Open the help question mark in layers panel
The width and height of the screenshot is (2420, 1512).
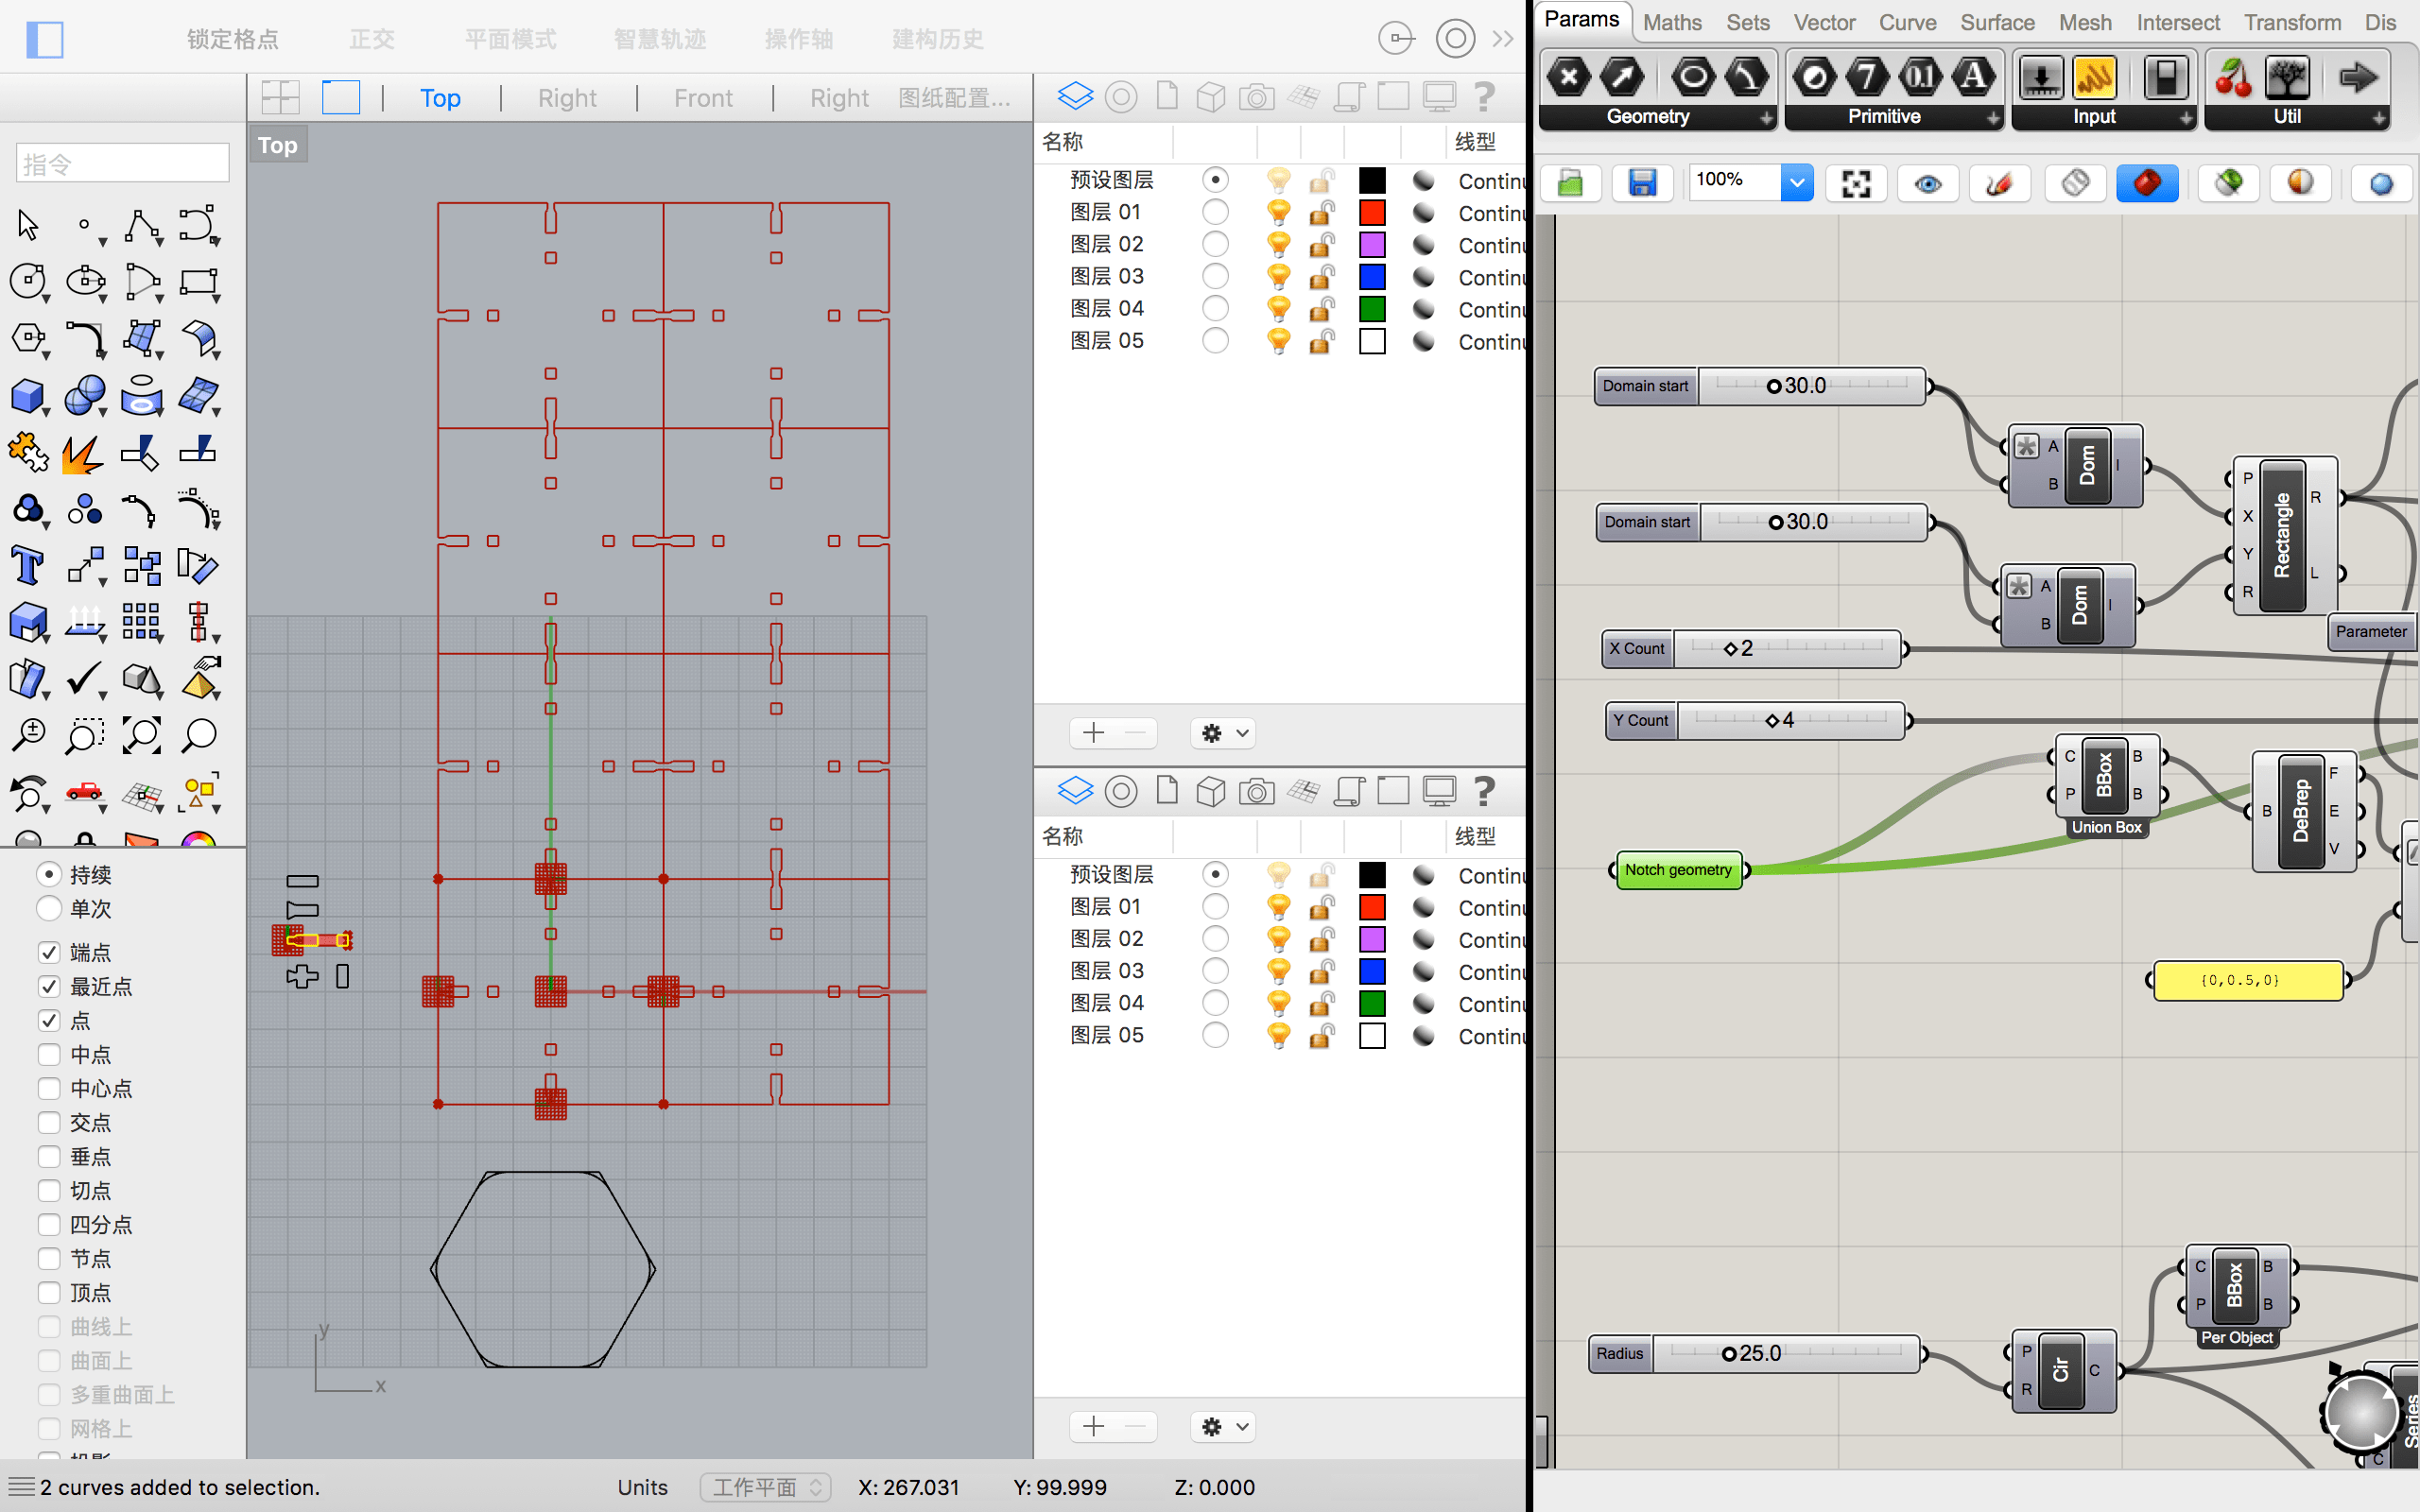point(1484,97)
